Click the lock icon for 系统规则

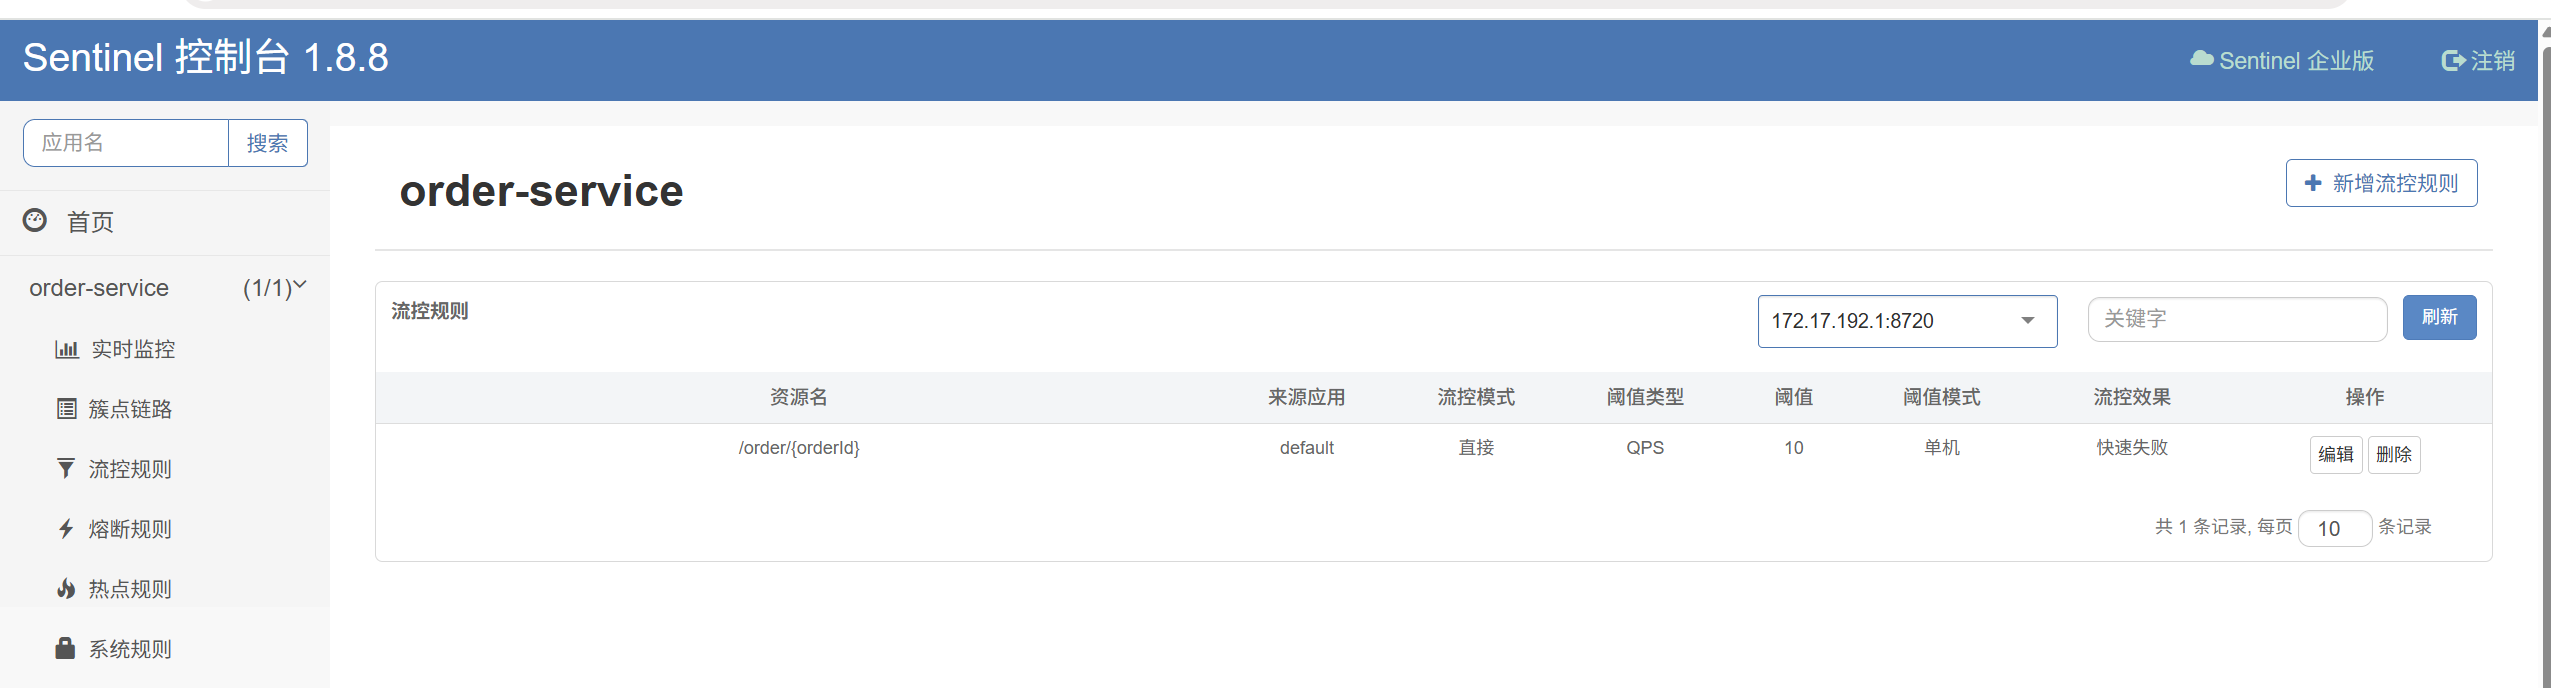[x=65, y=648]
